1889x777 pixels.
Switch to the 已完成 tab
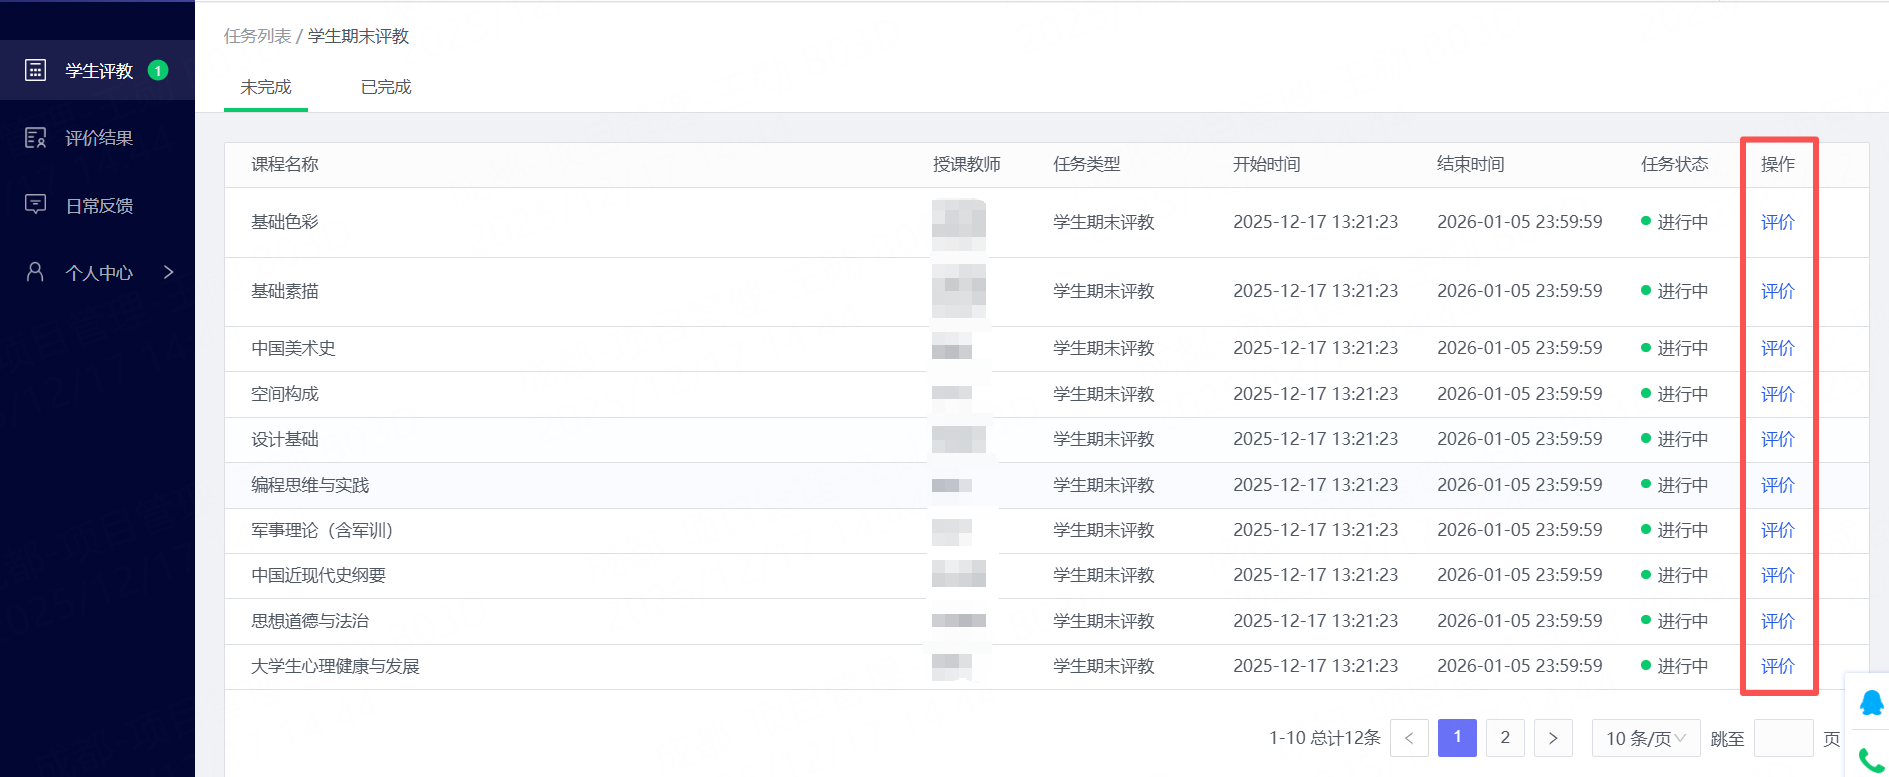click(386, 87)
